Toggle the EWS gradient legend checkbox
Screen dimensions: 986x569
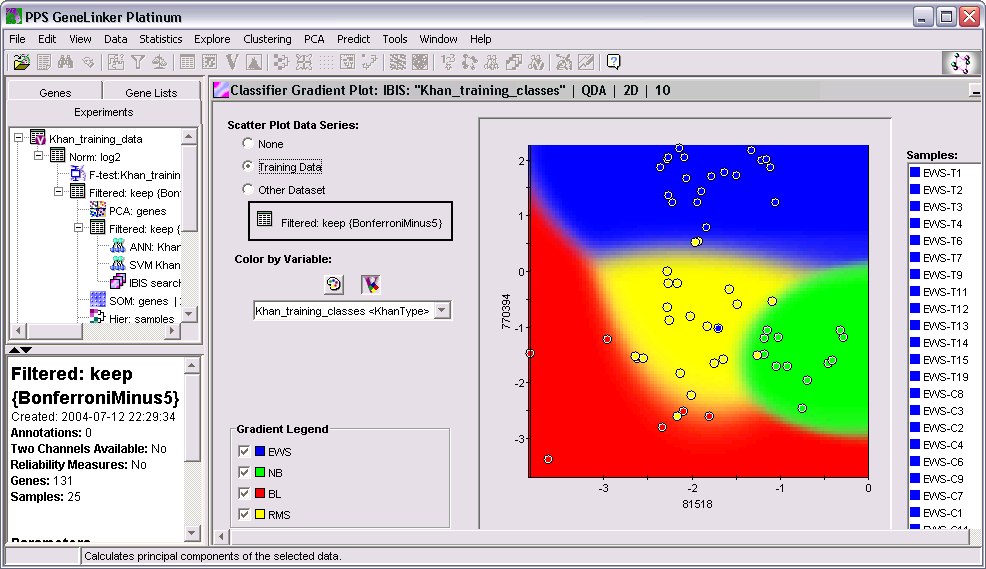coord(244,451)
